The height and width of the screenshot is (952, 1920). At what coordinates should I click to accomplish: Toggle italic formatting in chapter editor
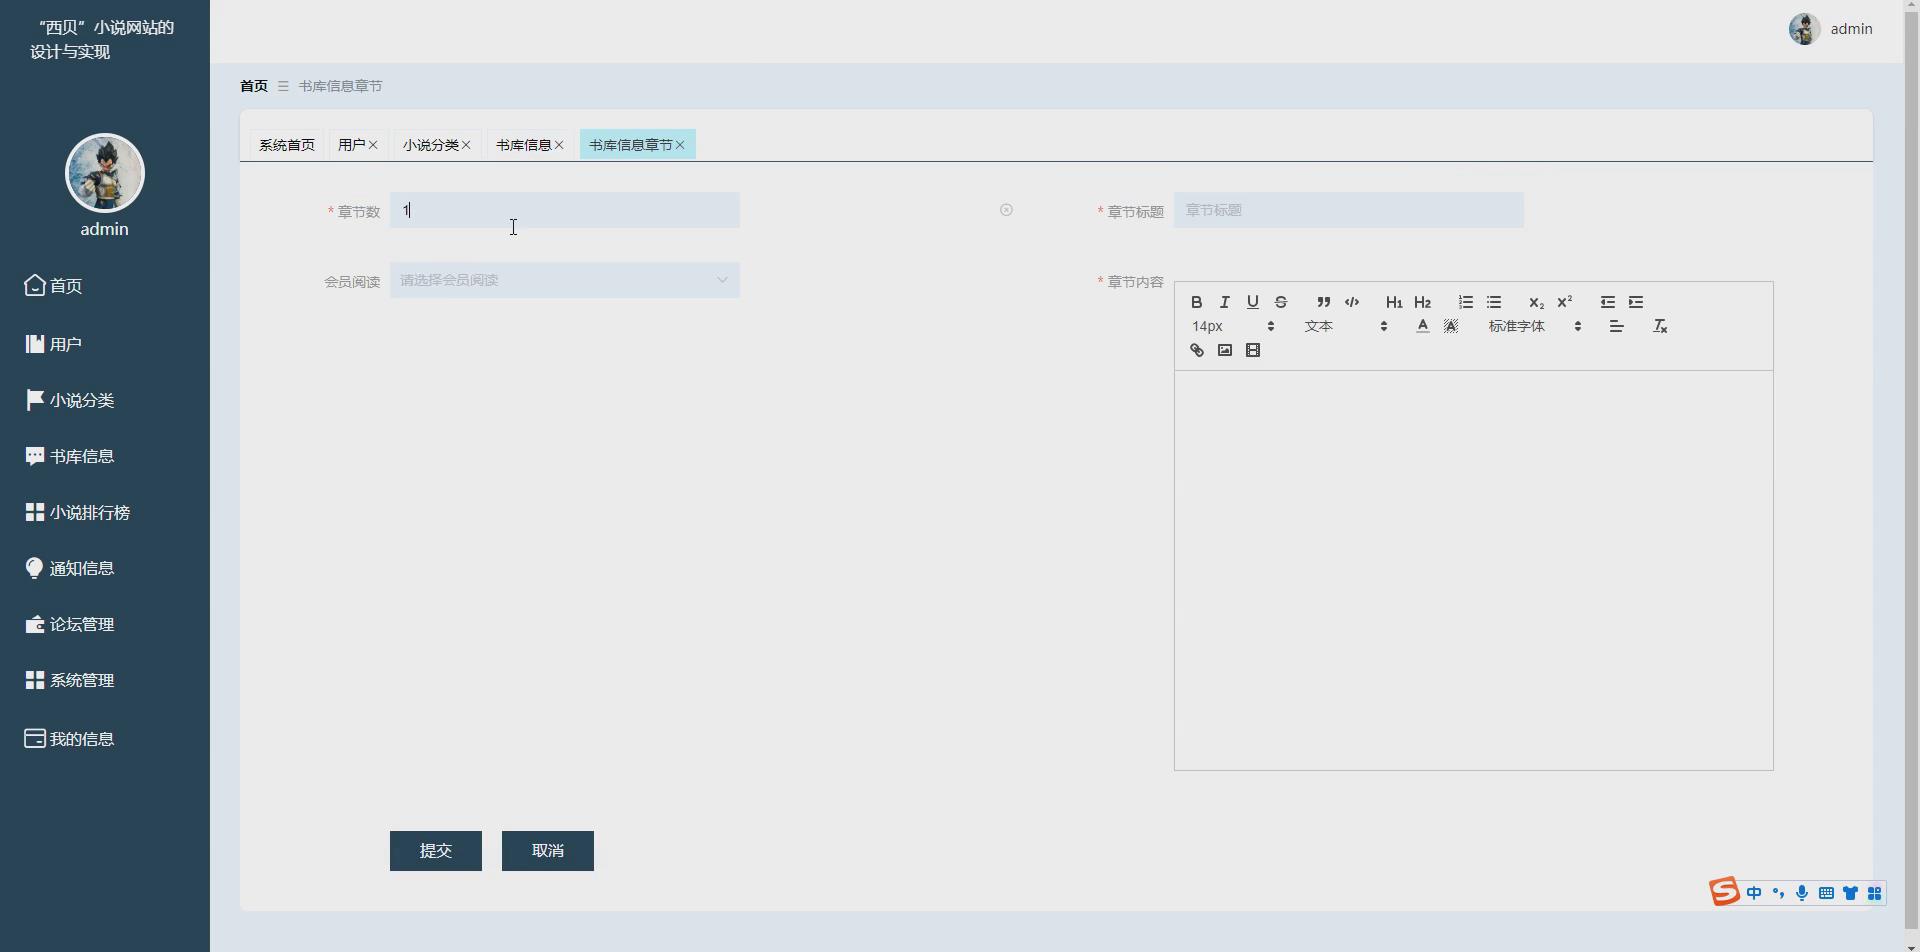(x=1224, y=302)
